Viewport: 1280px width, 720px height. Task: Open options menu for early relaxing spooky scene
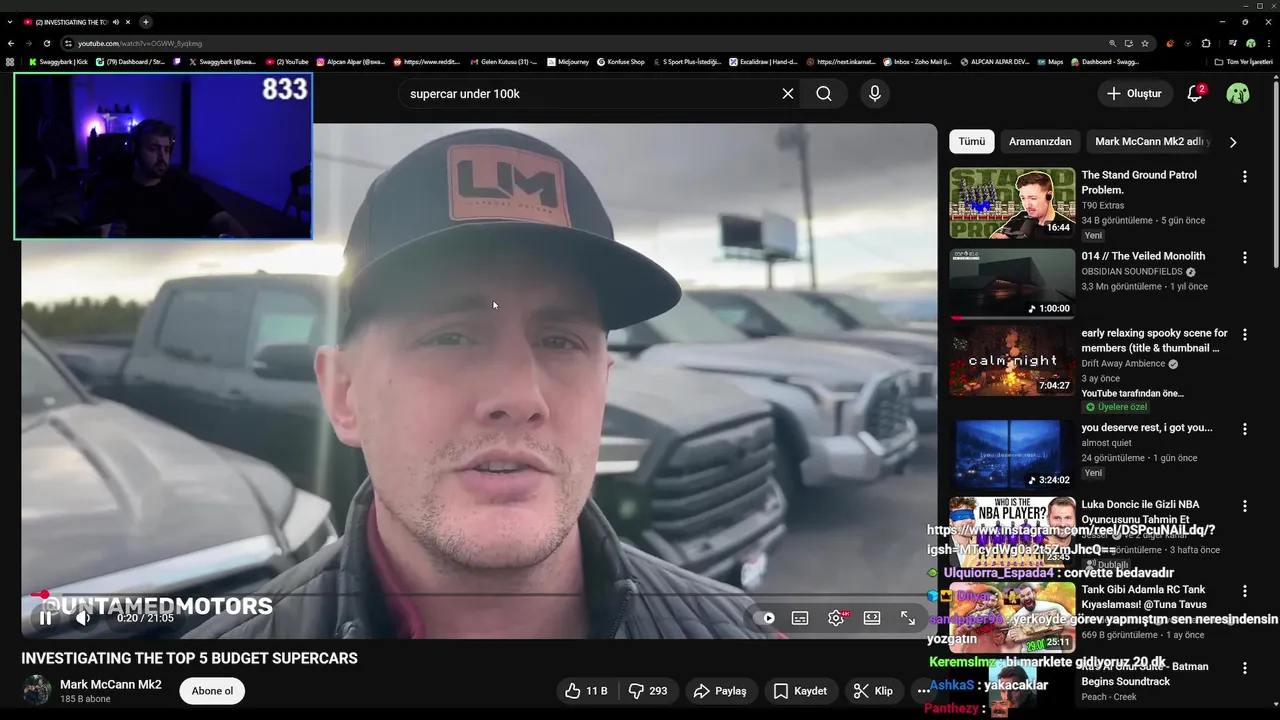[1245, 334]
